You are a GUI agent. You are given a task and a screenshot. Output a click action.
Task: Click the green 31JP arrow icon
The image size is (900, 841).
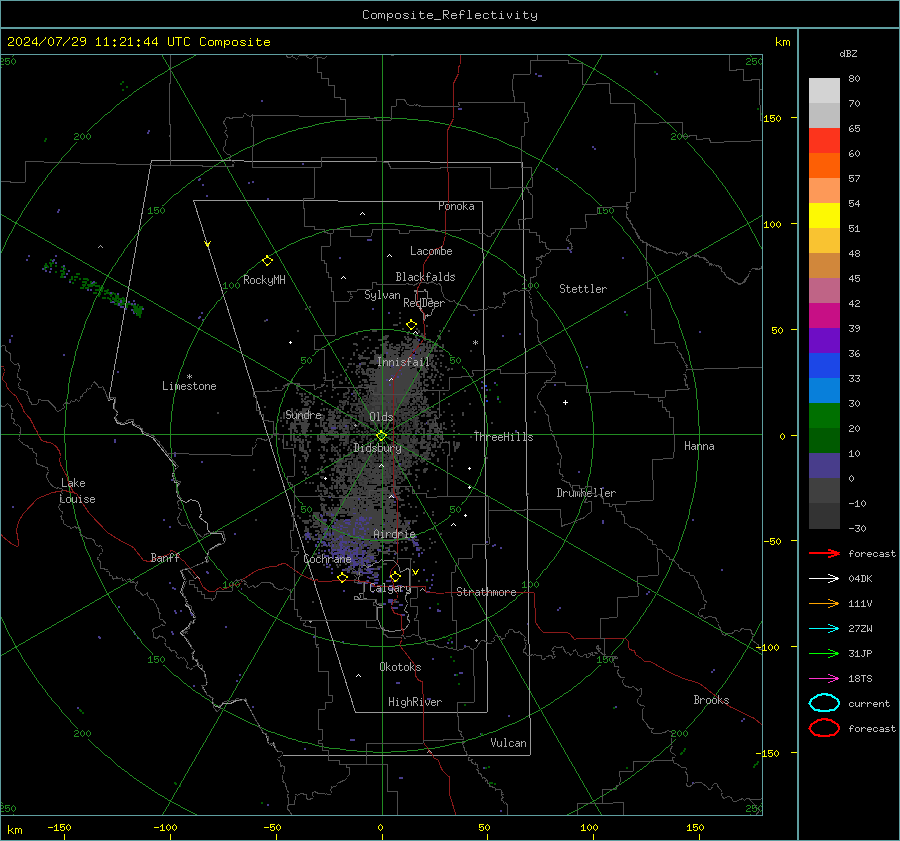(x=824, y=653)
